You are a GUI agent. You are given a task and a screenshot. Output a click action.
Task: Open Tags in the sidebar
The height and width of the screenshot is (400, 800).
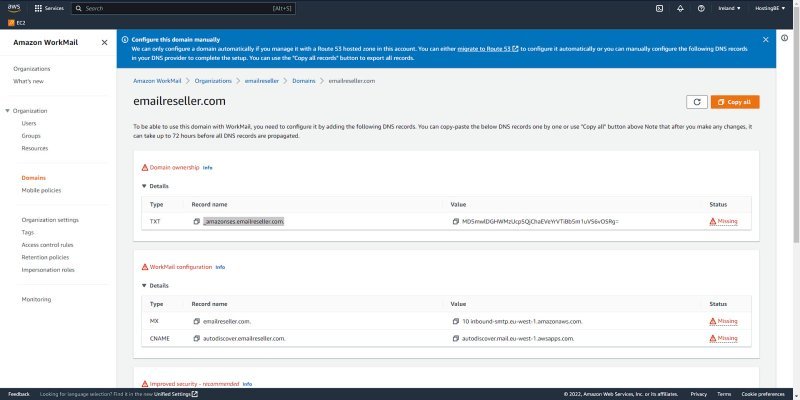28,233
